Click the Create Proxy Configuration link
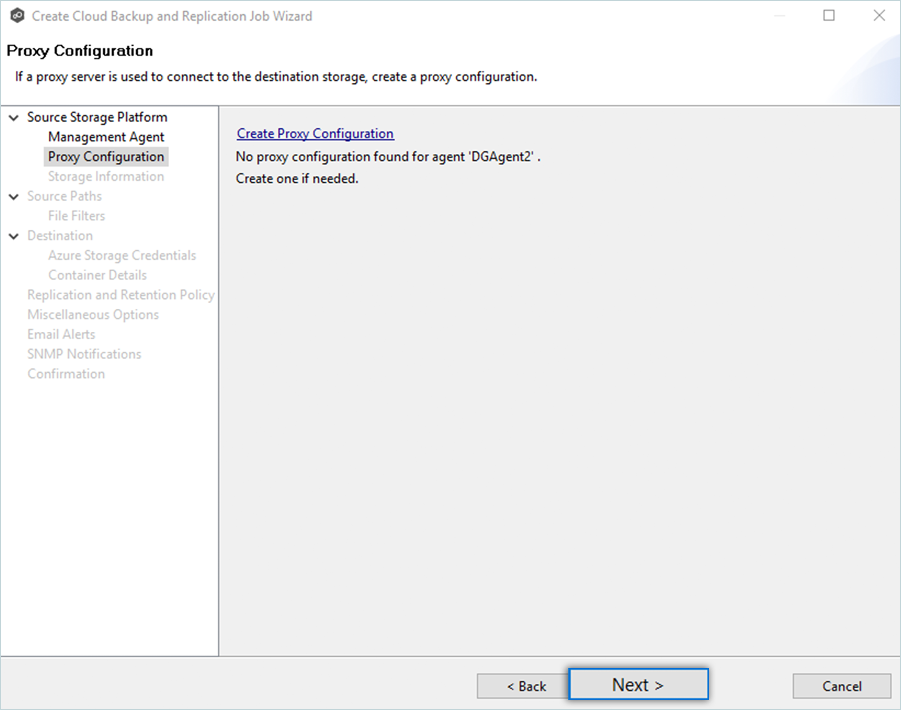 [315, 133]
